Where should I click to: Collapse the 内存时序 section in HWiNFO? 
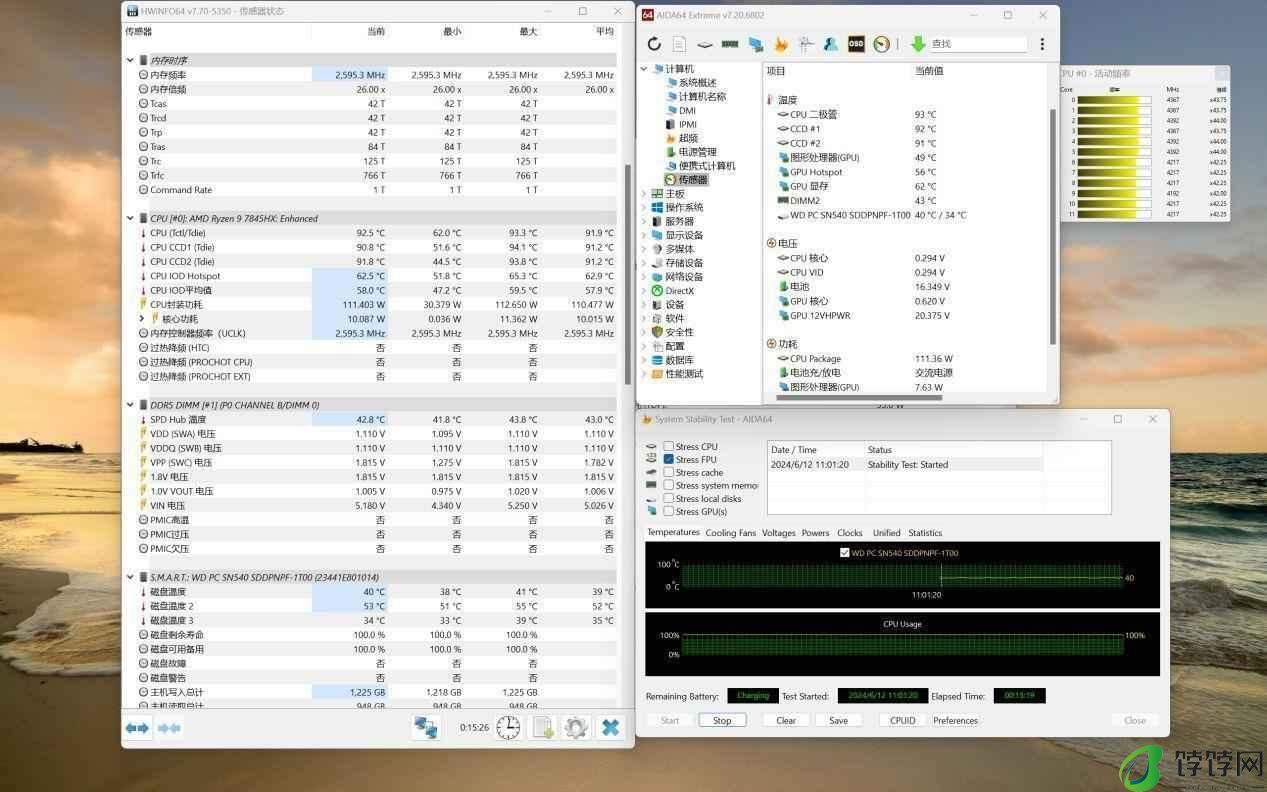tap(130, 61)
